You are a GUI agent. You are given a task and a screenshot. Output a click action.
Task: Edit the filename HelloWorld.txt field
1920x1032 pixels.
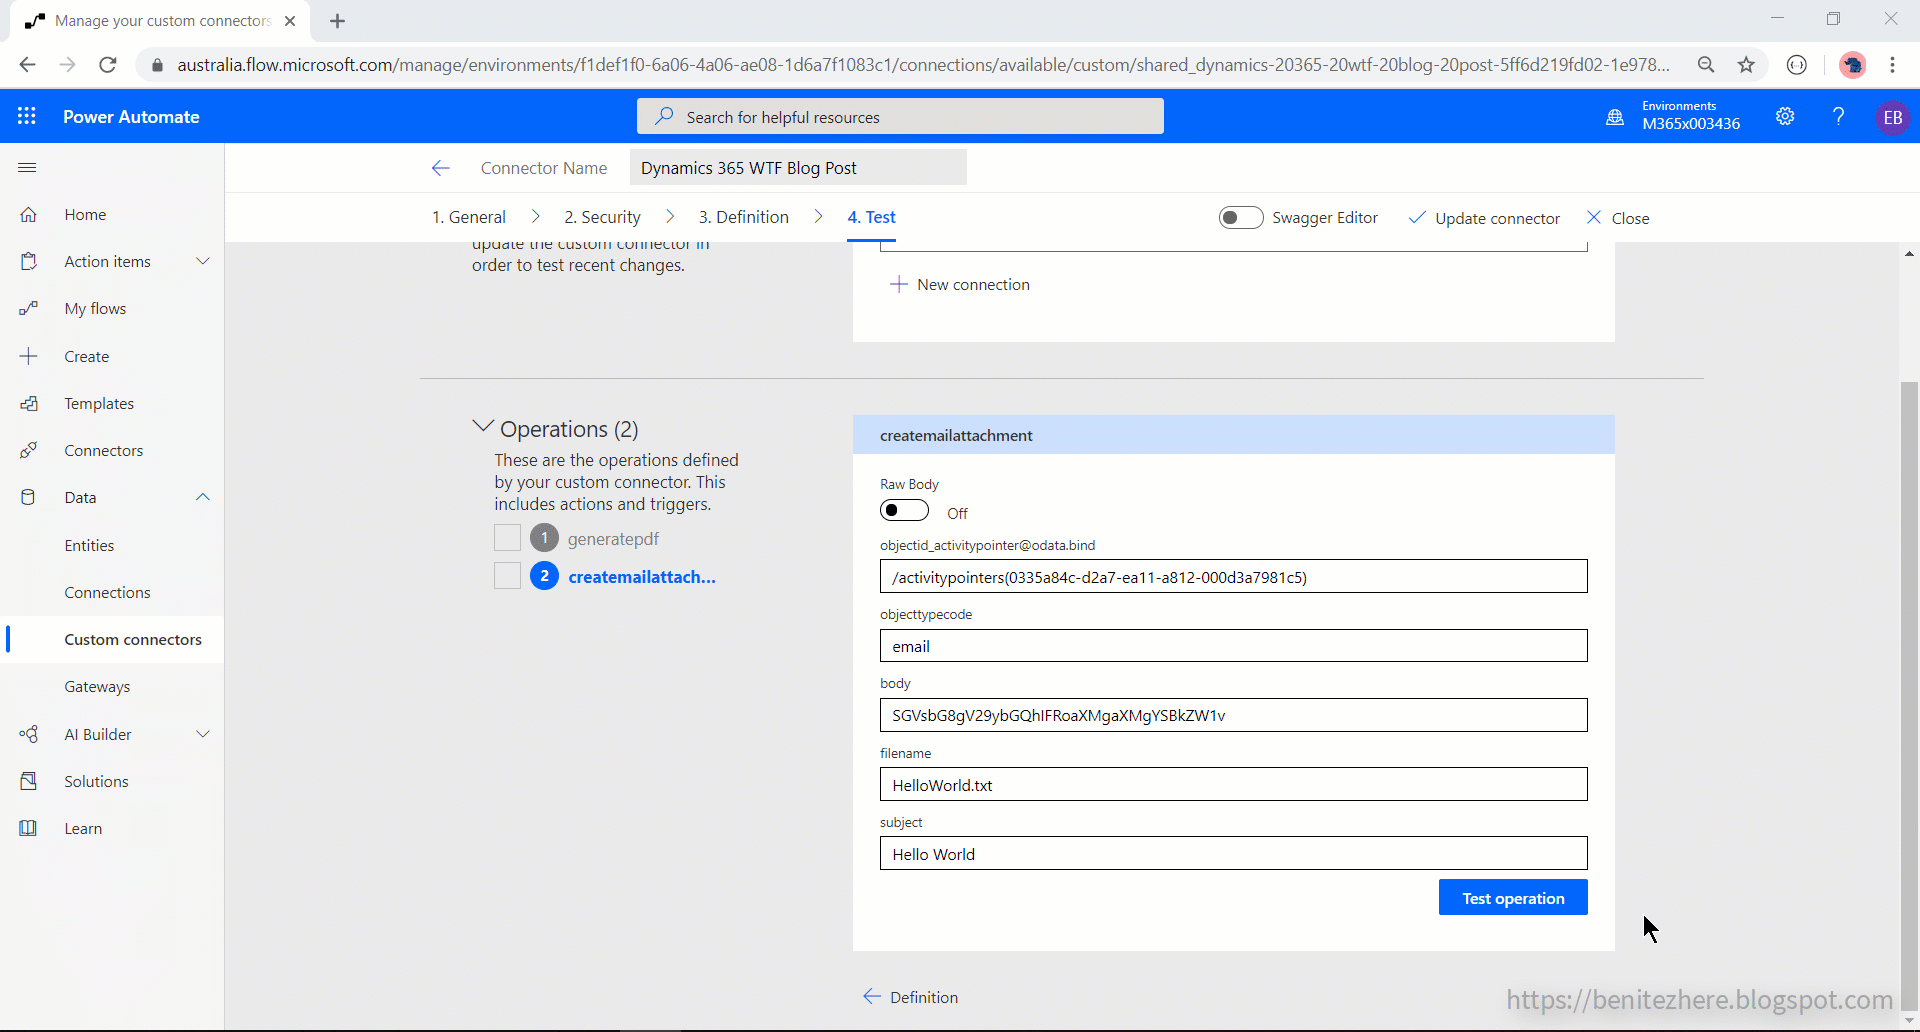click(1232, 784)
